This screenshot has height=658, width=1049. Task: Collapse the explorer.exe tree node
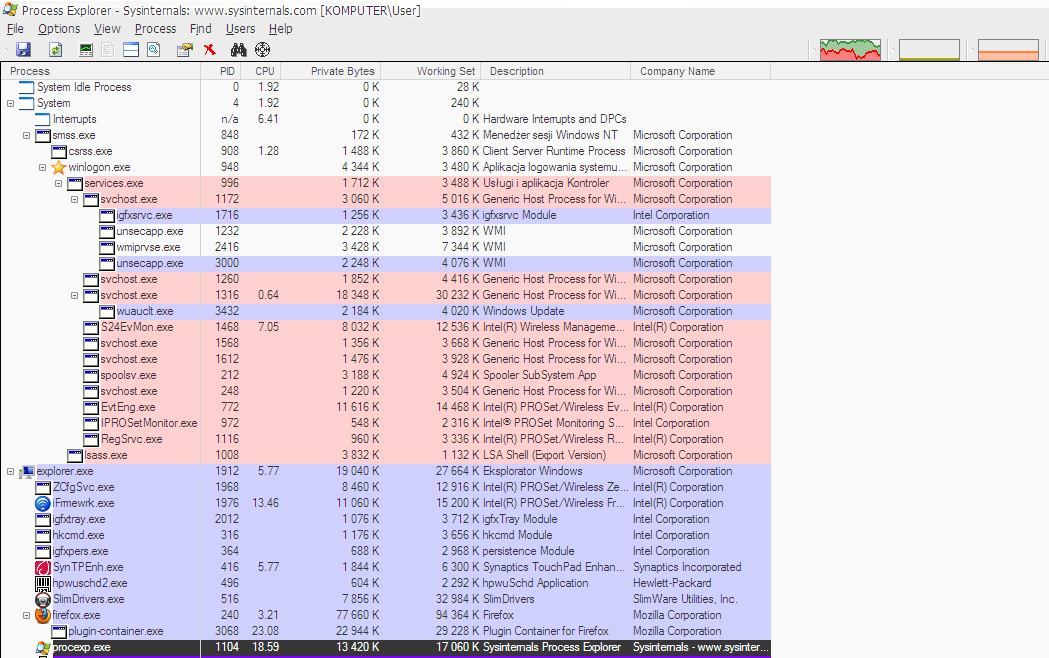coord(11,472)
